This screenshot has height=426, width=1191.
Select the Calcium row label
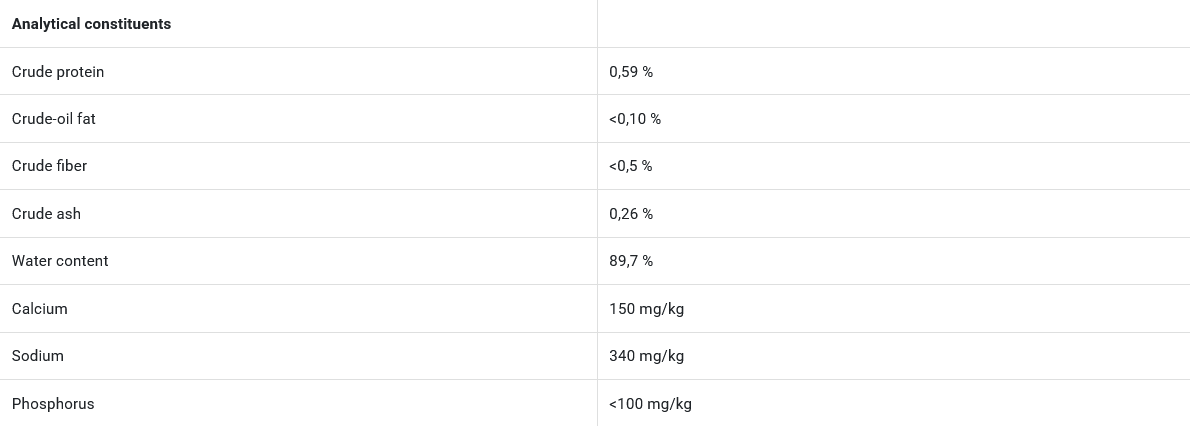(x=40, y=309)
